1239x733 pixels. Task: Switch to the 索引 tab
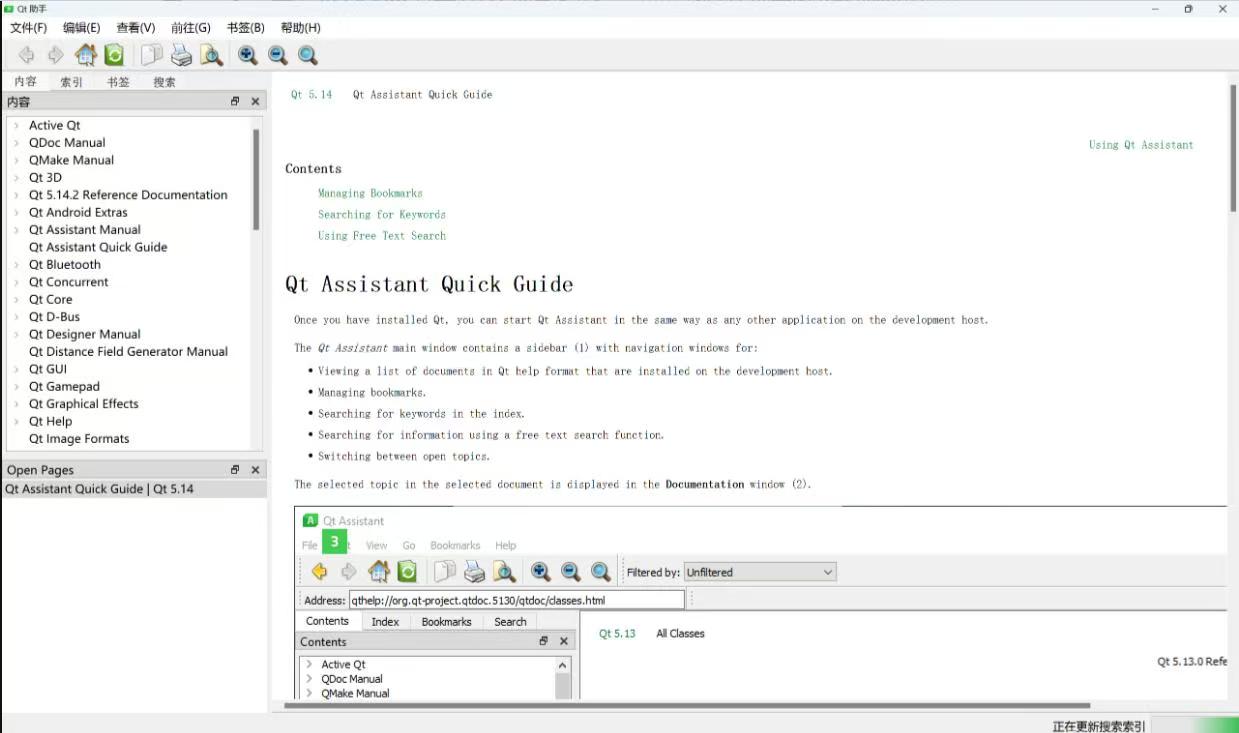click(x=72, y=82)
